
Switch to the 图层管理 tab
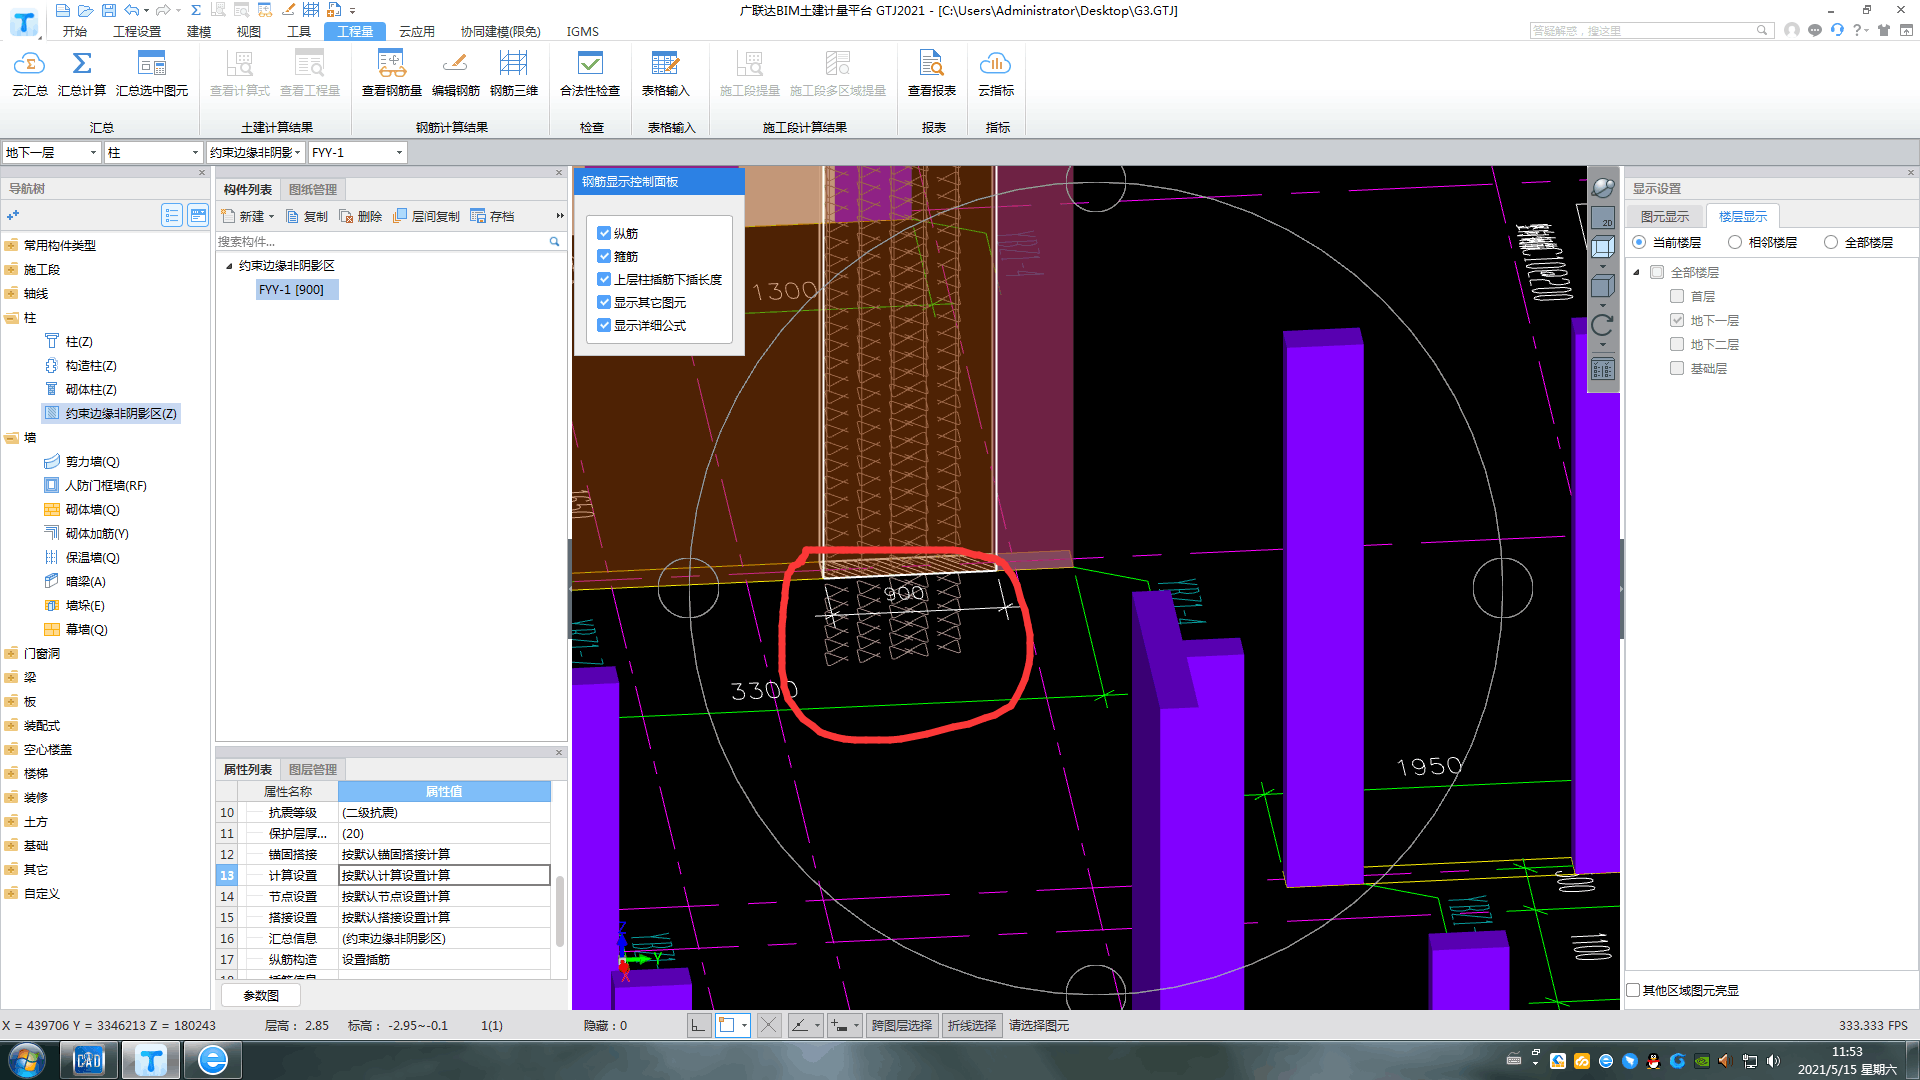[313, 769]
